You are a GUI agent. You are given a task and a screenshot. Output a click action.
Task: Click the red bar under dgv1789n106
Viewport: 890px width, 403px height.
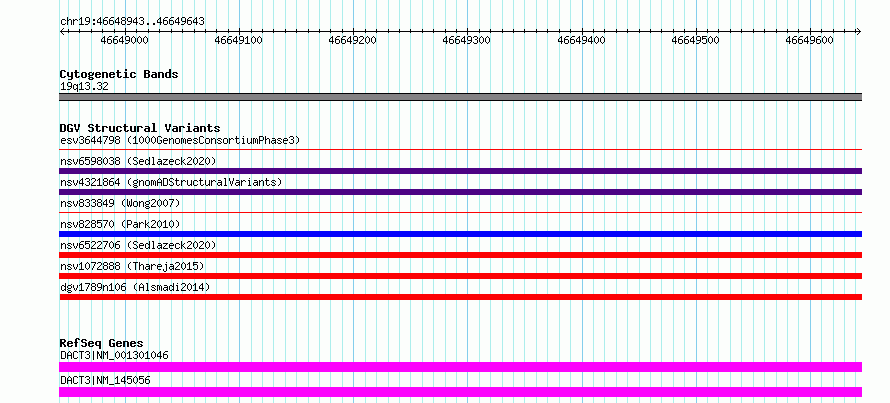[x=461, y=297]
